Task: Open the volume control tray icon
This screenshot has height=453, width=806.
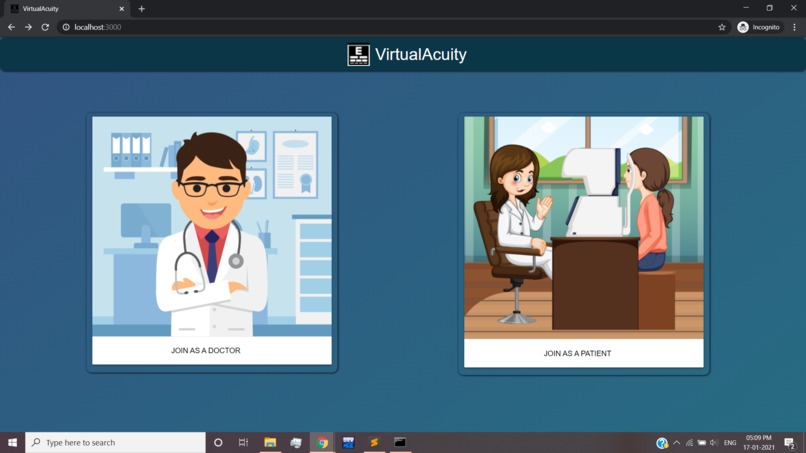Action: 714,443
